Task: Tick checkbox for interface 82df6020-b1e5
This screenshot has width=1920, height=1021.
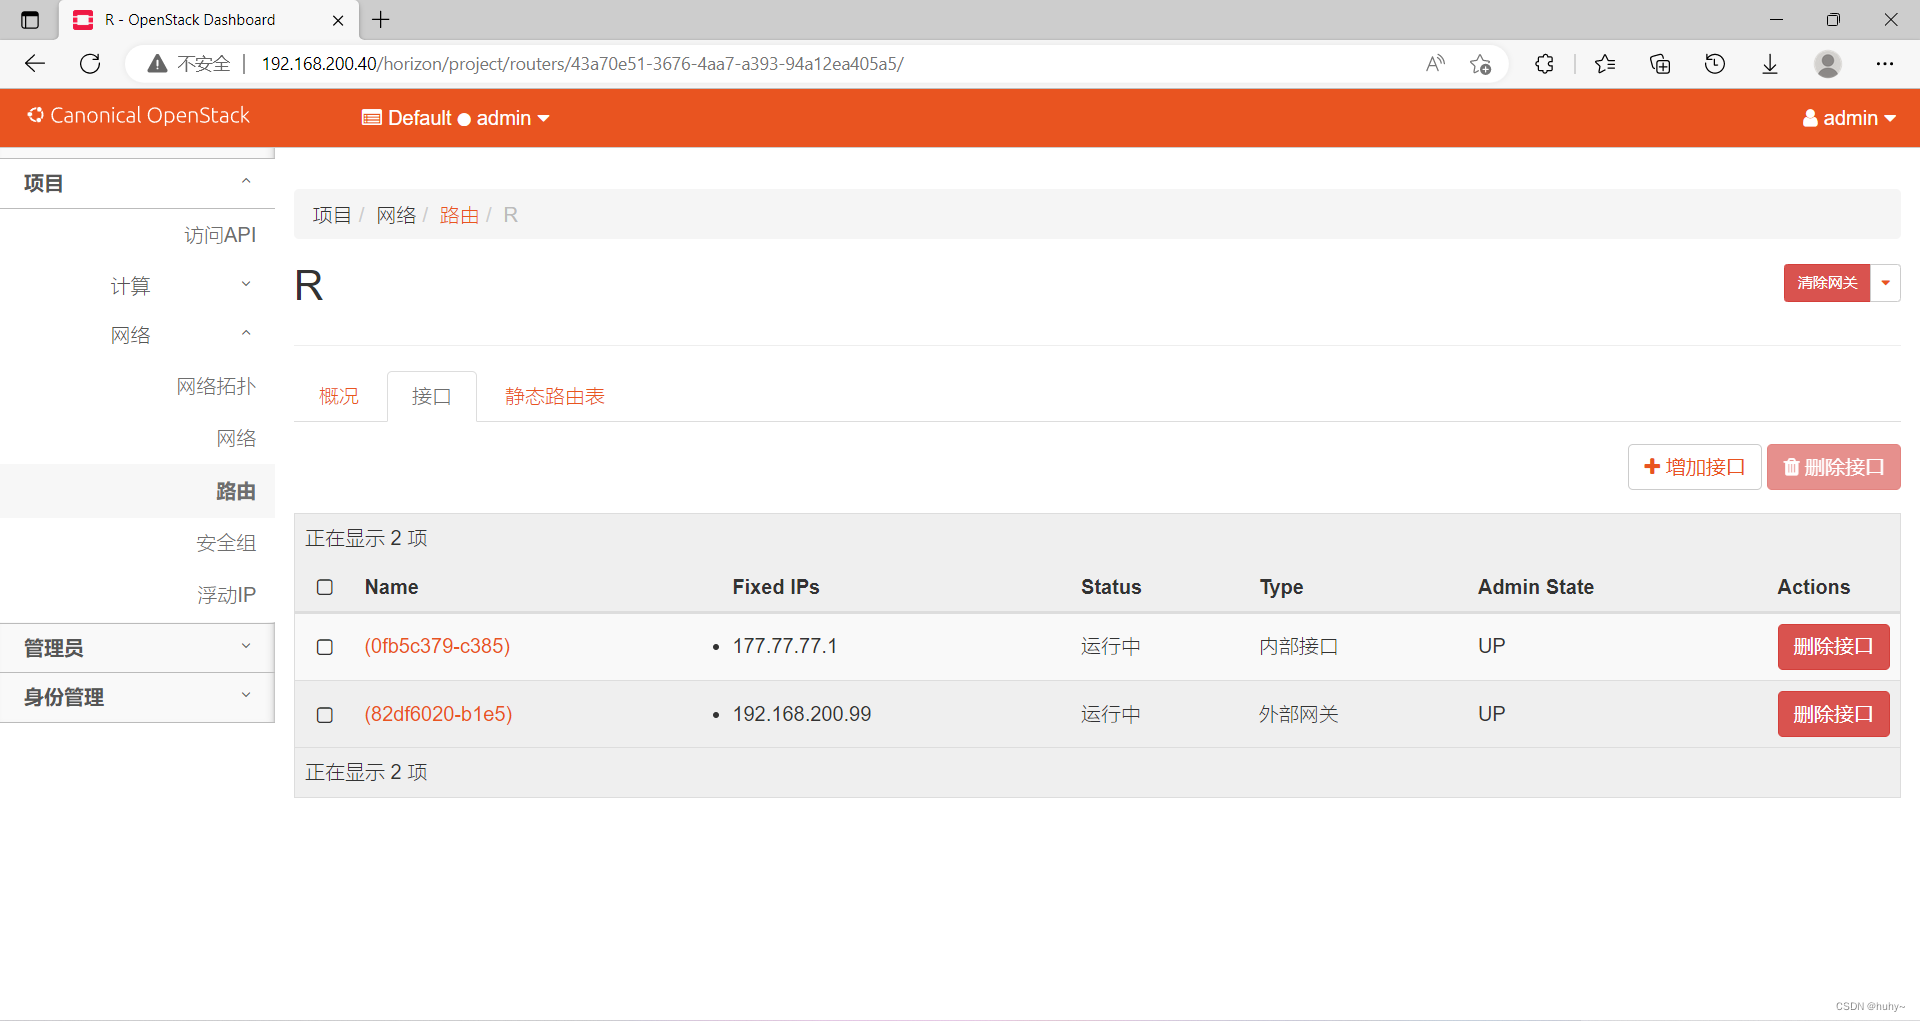Action: click(x=325, y=715)
